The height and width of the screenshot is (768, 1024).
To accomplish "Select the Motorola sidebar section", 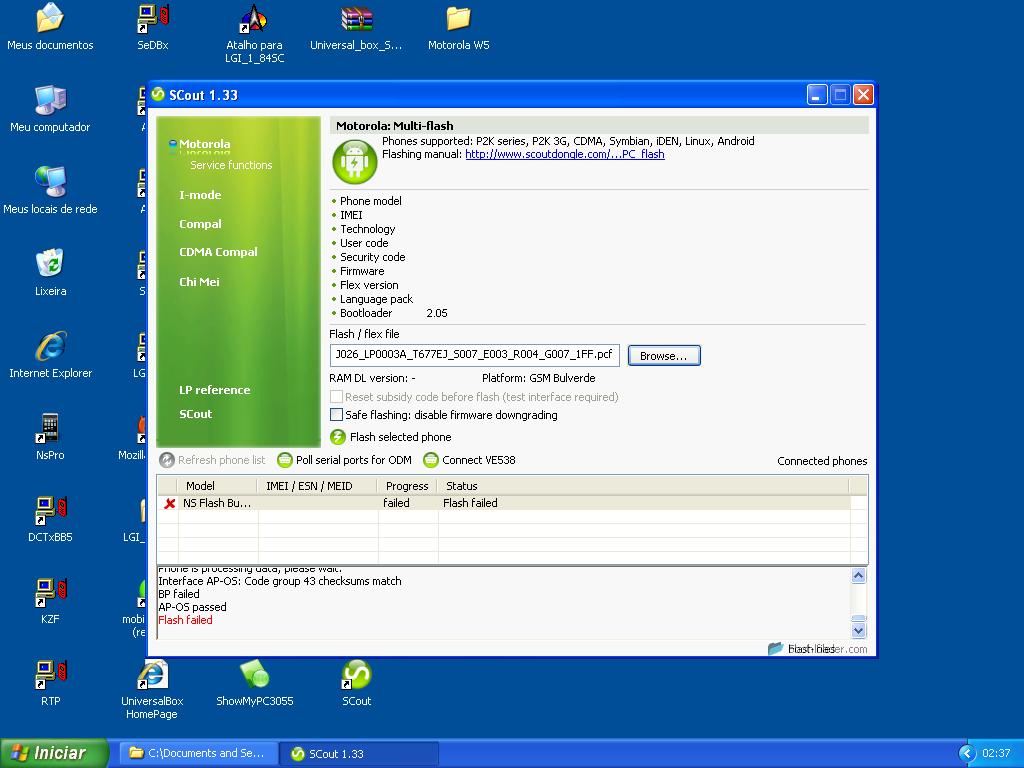I will [x=204, y=144].
